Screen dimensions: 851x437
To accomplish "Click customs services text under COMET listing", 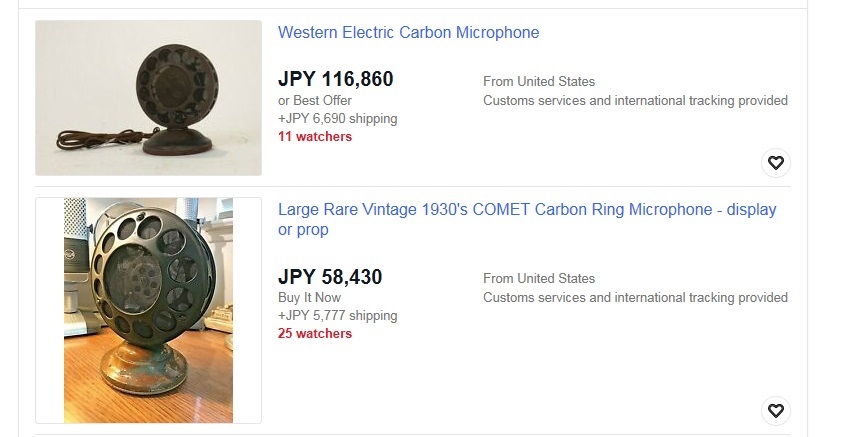I will [635, 297].
